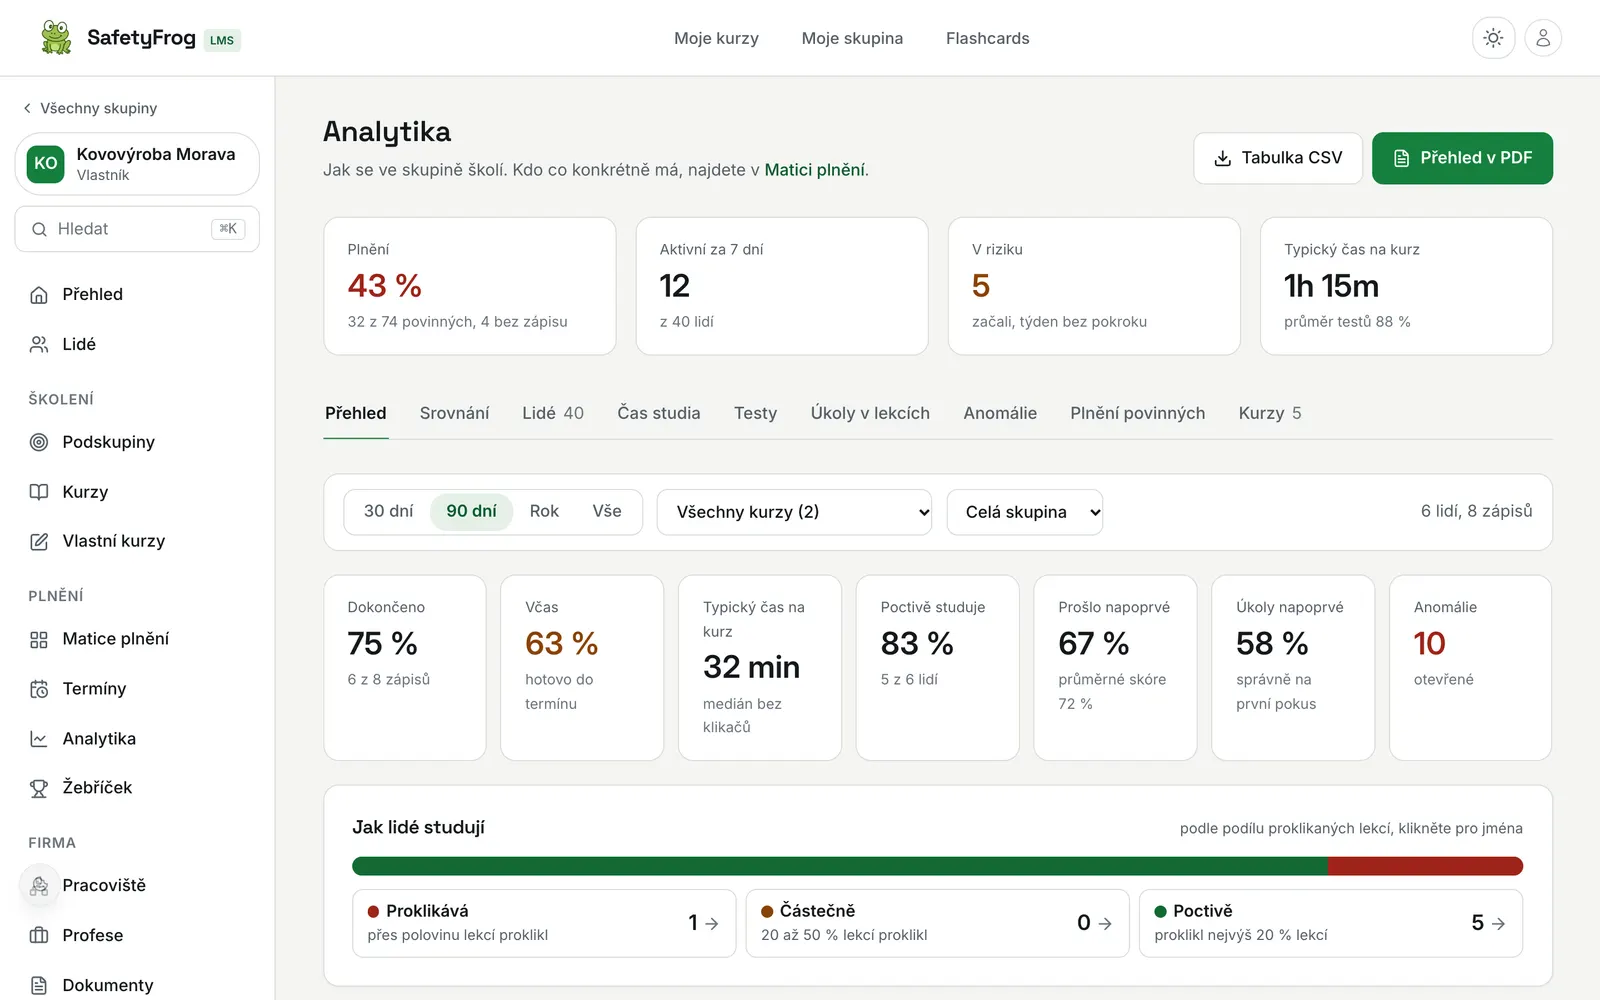Viewport: 1600px width, 1000px height.
Task: Click the Termíny calendar icon
Action: pos(39,689)
